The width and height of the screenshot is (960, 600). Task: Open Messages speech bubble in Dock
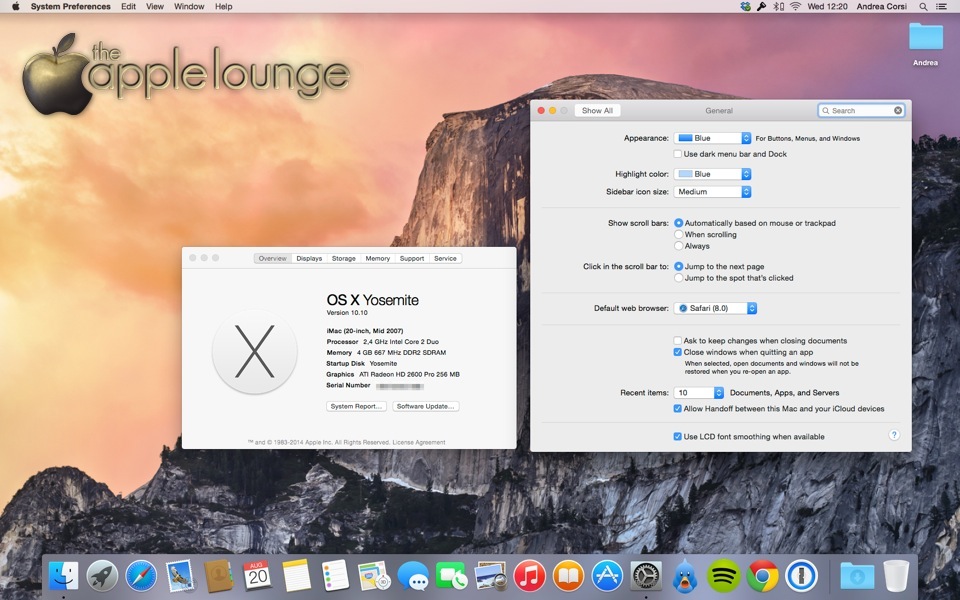click(x=413, y=576)
